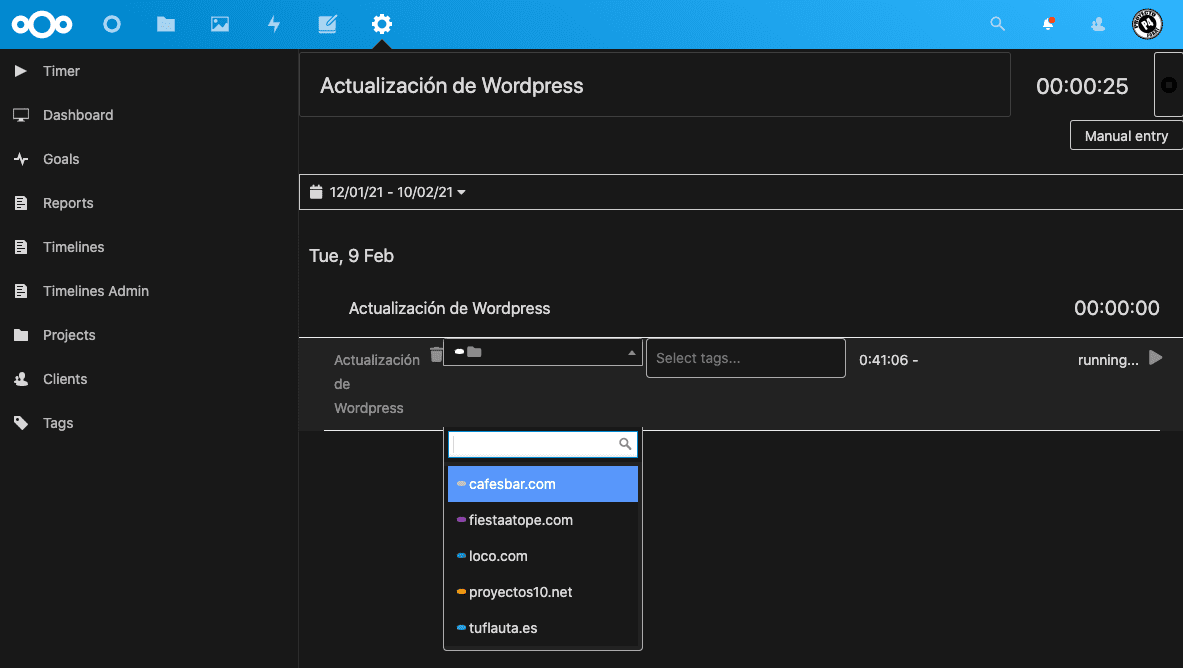Click the search magnifier in header

pyautogui.click(x=997, y=24)
